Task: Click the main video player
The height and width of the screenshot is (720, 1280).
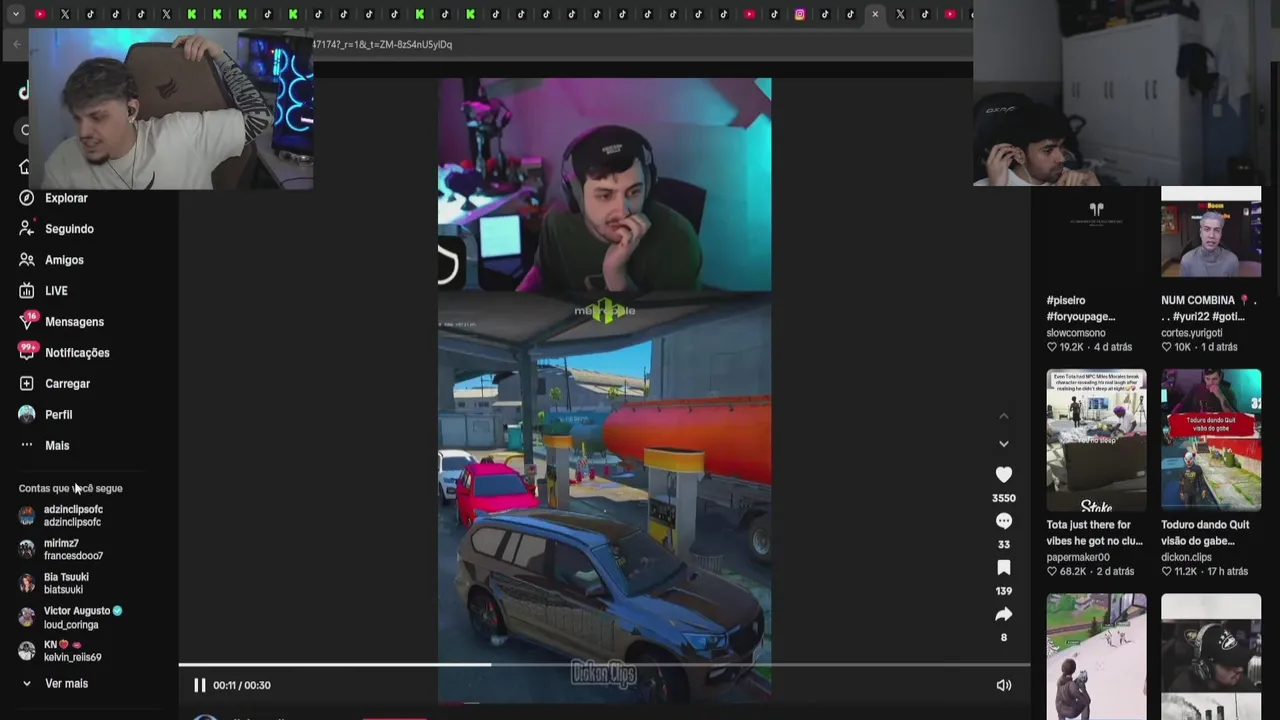Action: [604, 390]
